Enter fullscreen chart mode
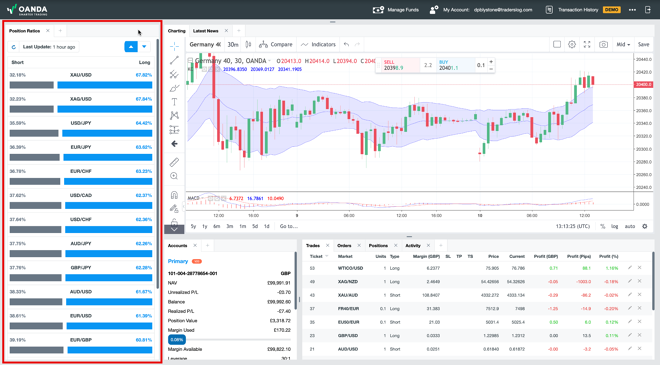660x365 pixels. coord(587,44)
